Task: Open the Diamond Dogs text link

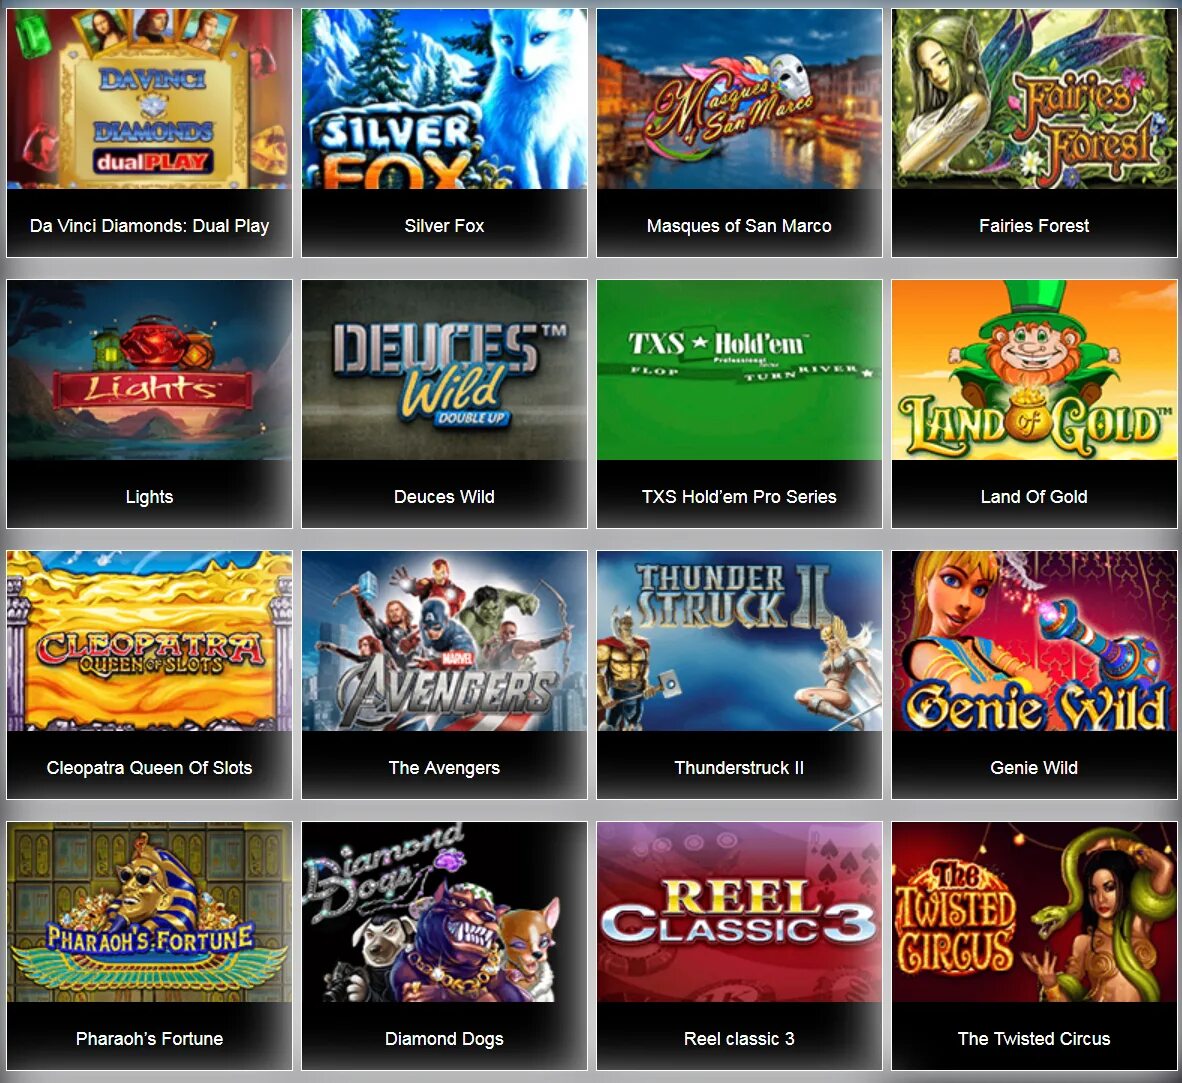Action: pos(444,1039)
